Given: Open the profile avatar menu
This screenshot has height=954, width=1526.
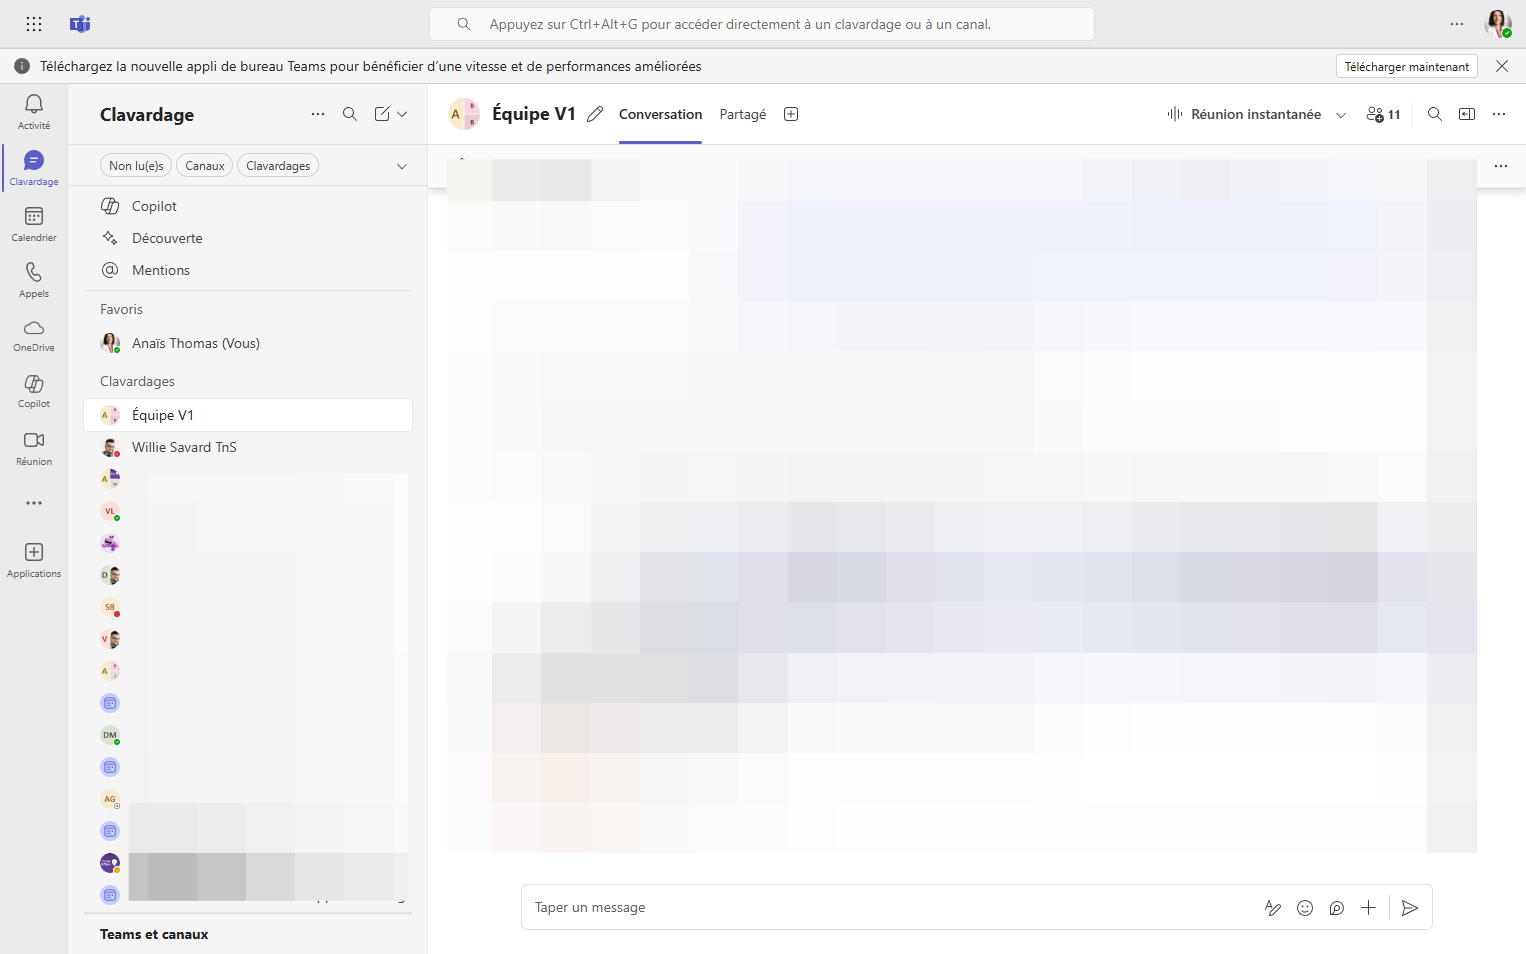Looking at the screenshot, I should pyautogui.click(x=1498, y=24).
